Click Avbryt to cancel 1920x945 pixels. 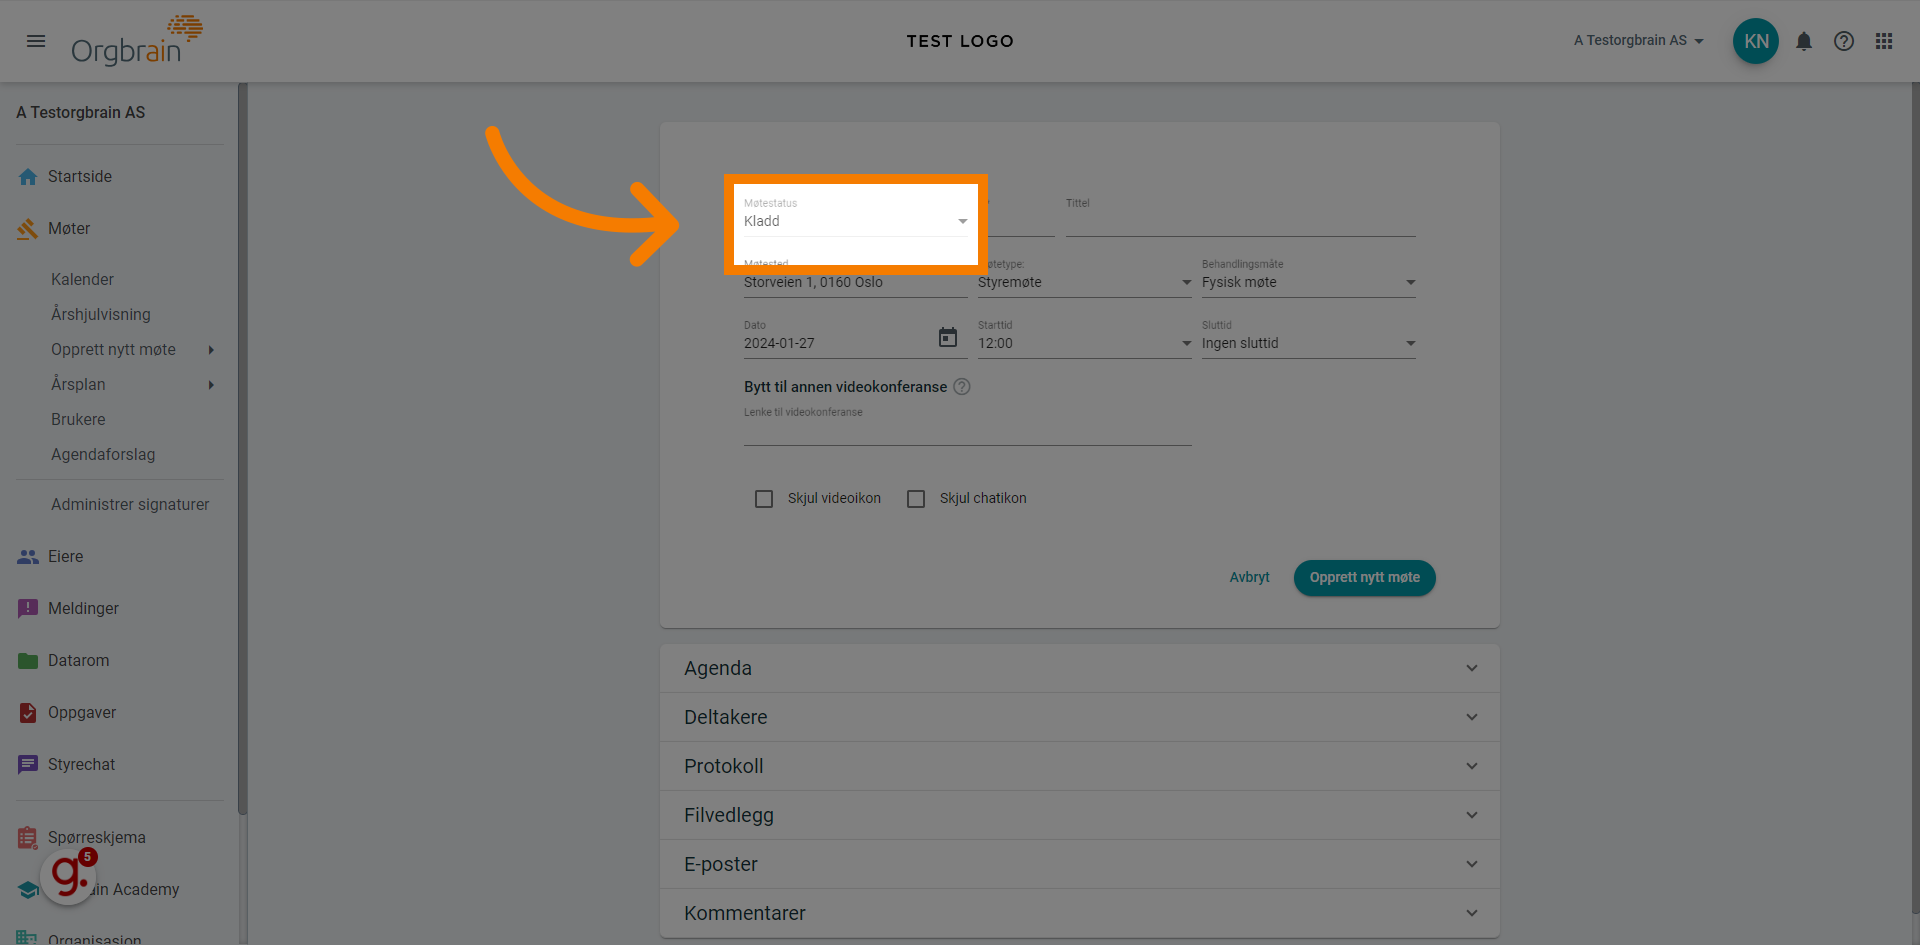click(1249, 578)
